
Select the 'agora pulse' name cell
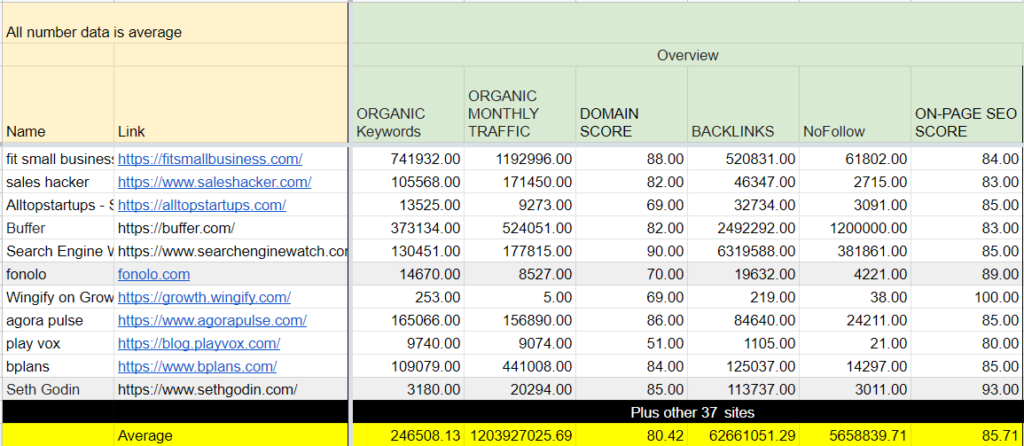tap(57, 321)
